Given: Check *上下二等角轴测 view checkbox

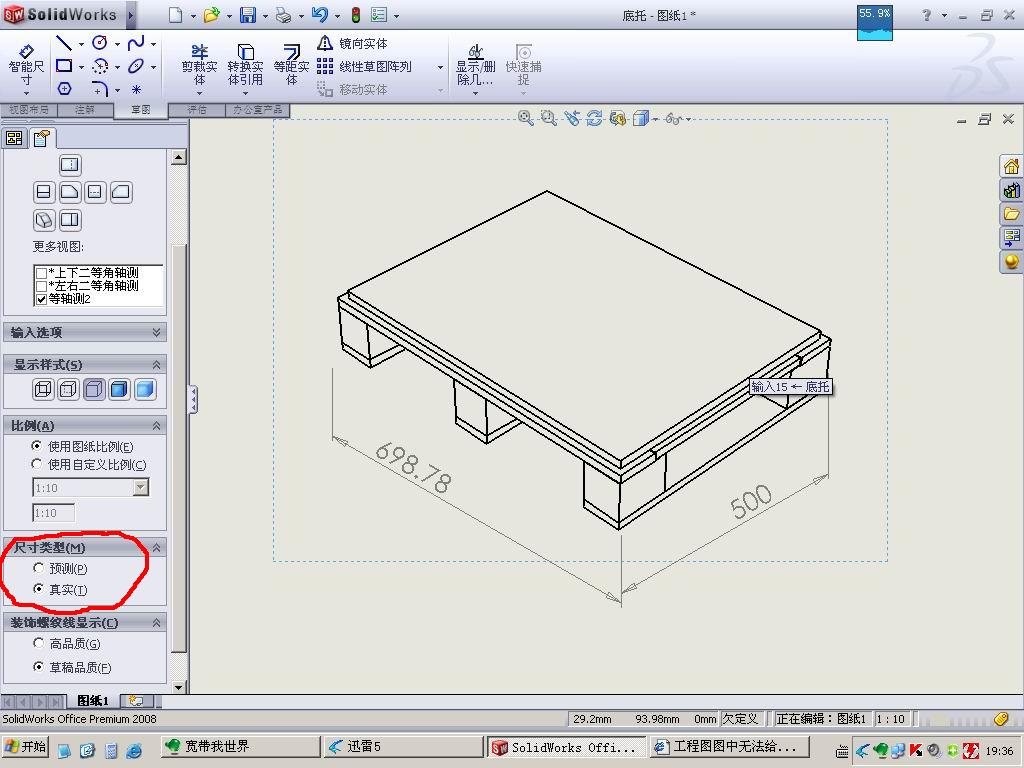Looking at the screenshot, I should pyautogui.click(x=42, y=273).
